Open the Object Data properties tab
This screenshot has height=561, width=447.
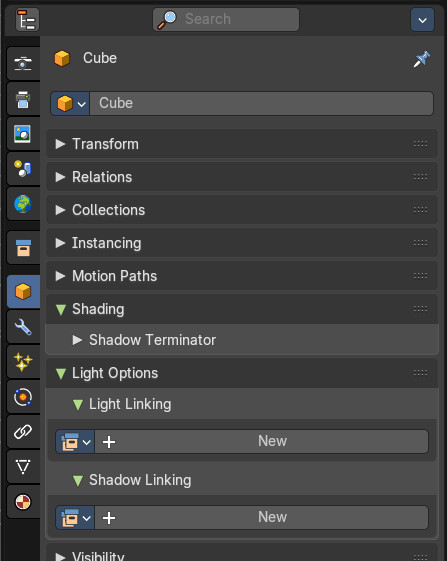(23, 467)
